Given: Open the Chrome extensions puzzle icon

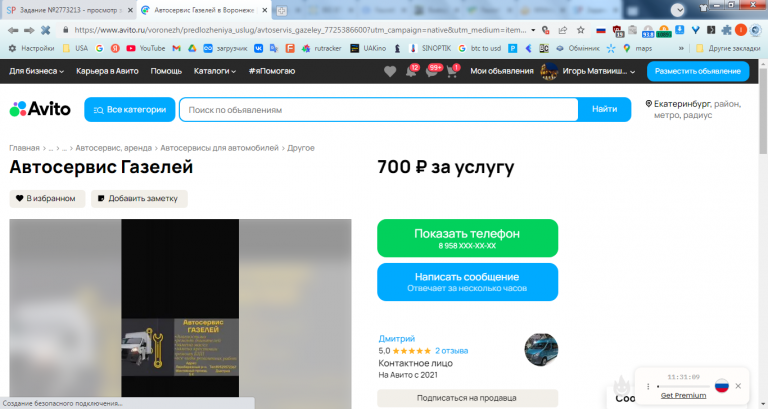Looking at the screenshot, I should [726, 30].
